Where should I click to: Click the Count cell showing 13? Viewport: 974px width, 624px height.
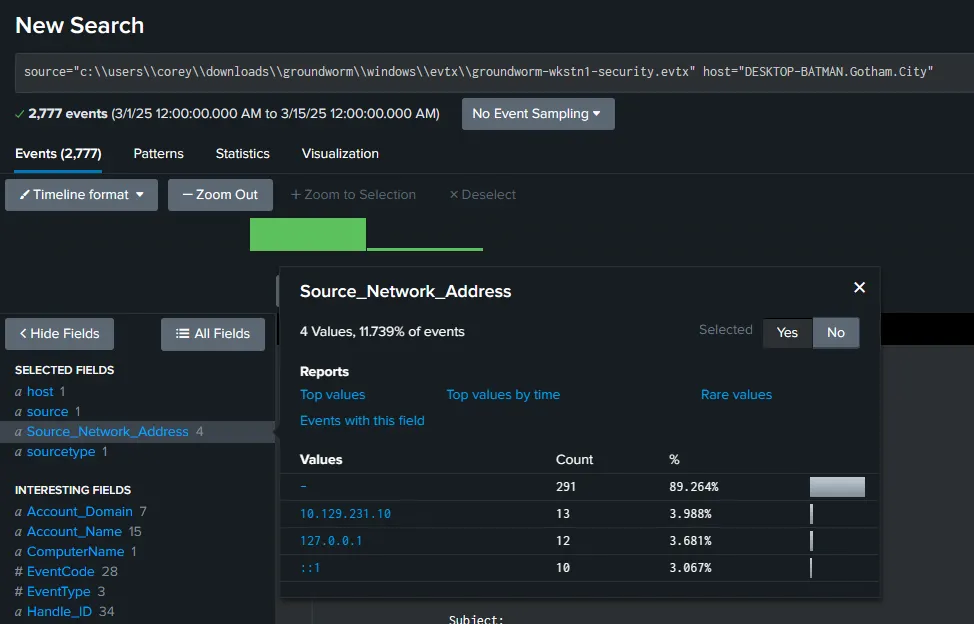[563, 514]
